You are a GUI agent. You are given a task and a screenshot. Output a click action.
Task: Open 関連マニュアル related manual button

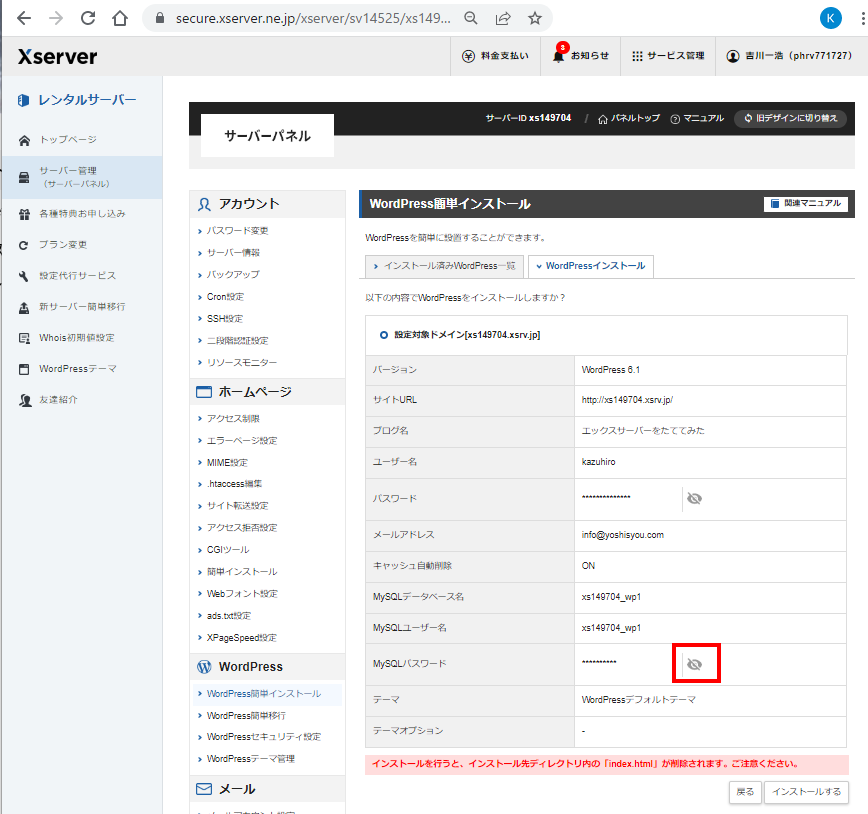click(x=806, y=204)
